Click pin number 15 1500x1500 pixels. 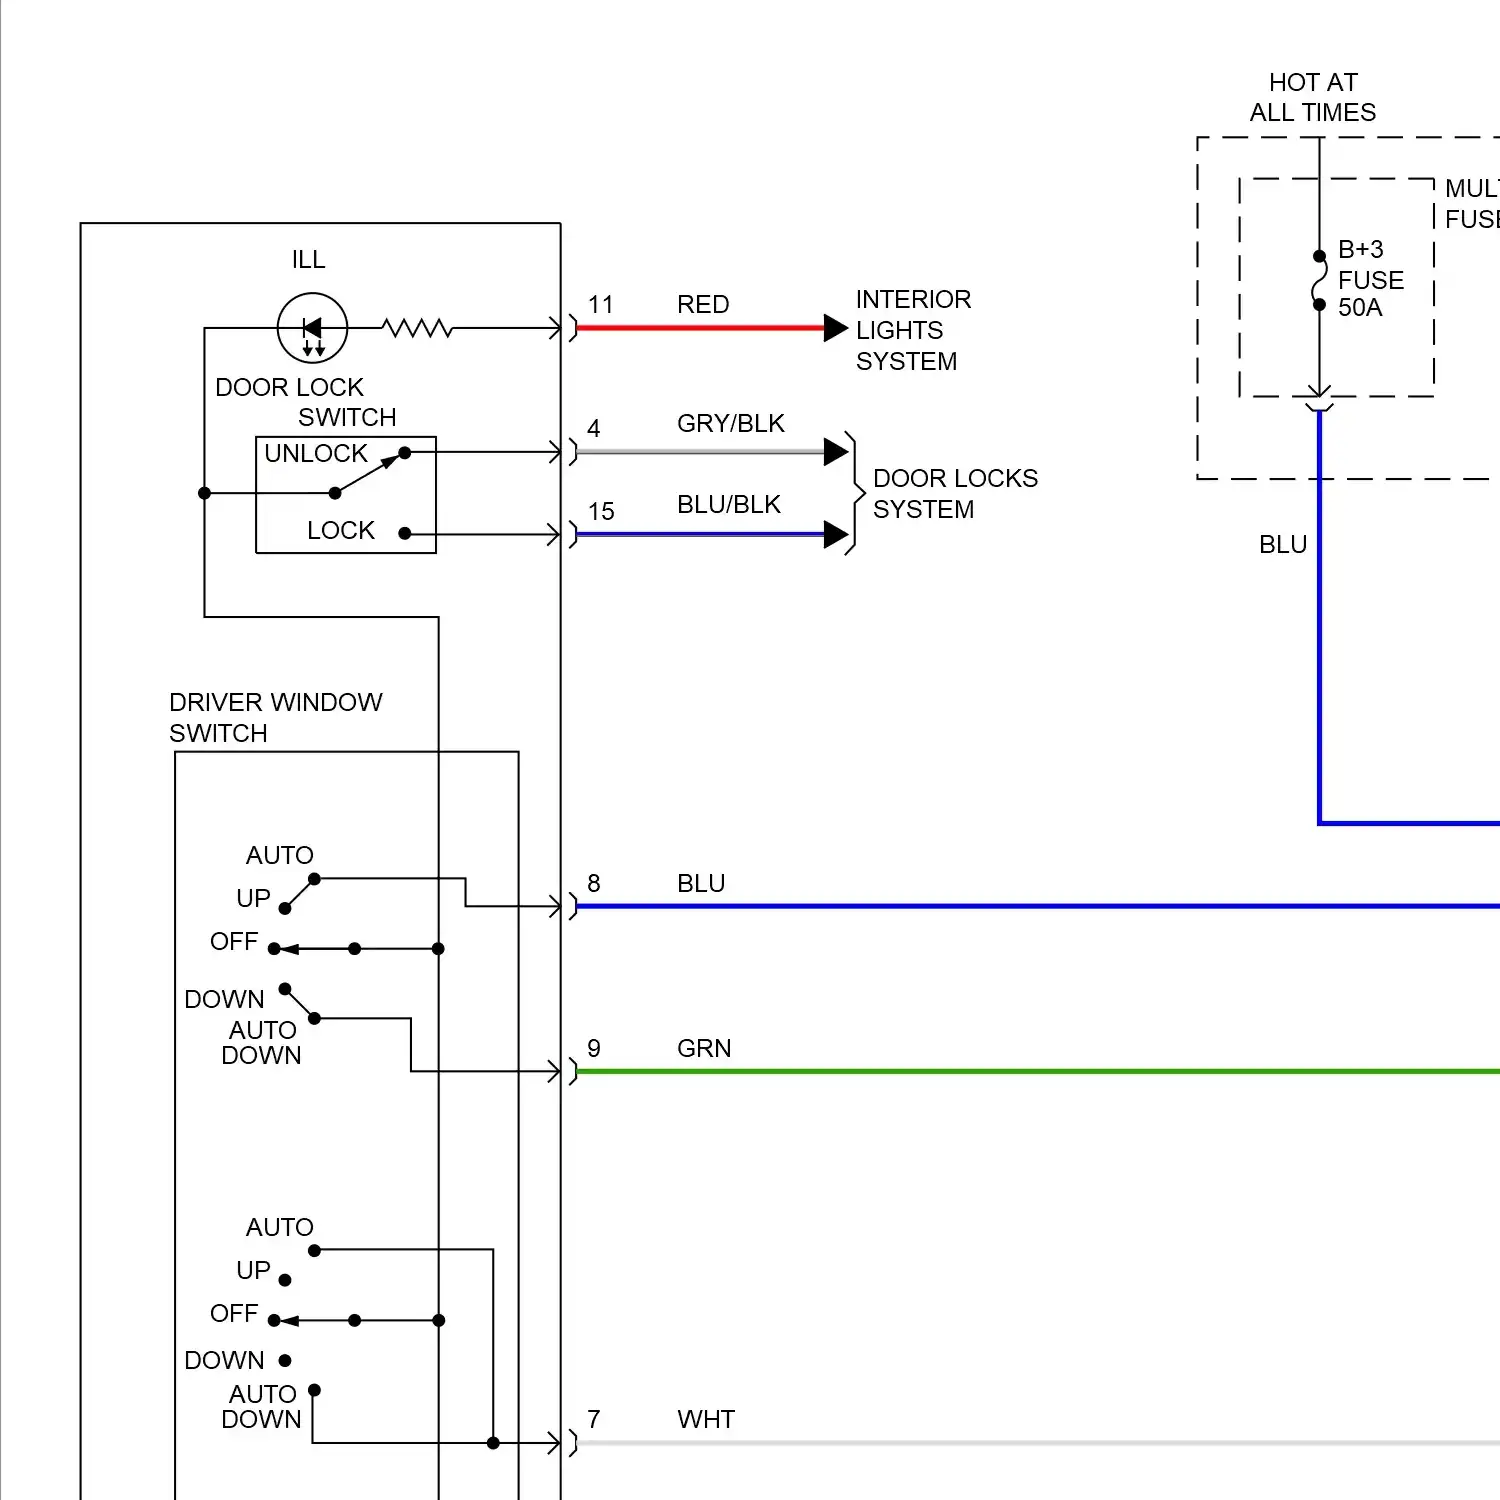pyautogui.click(x=601, y=512)
